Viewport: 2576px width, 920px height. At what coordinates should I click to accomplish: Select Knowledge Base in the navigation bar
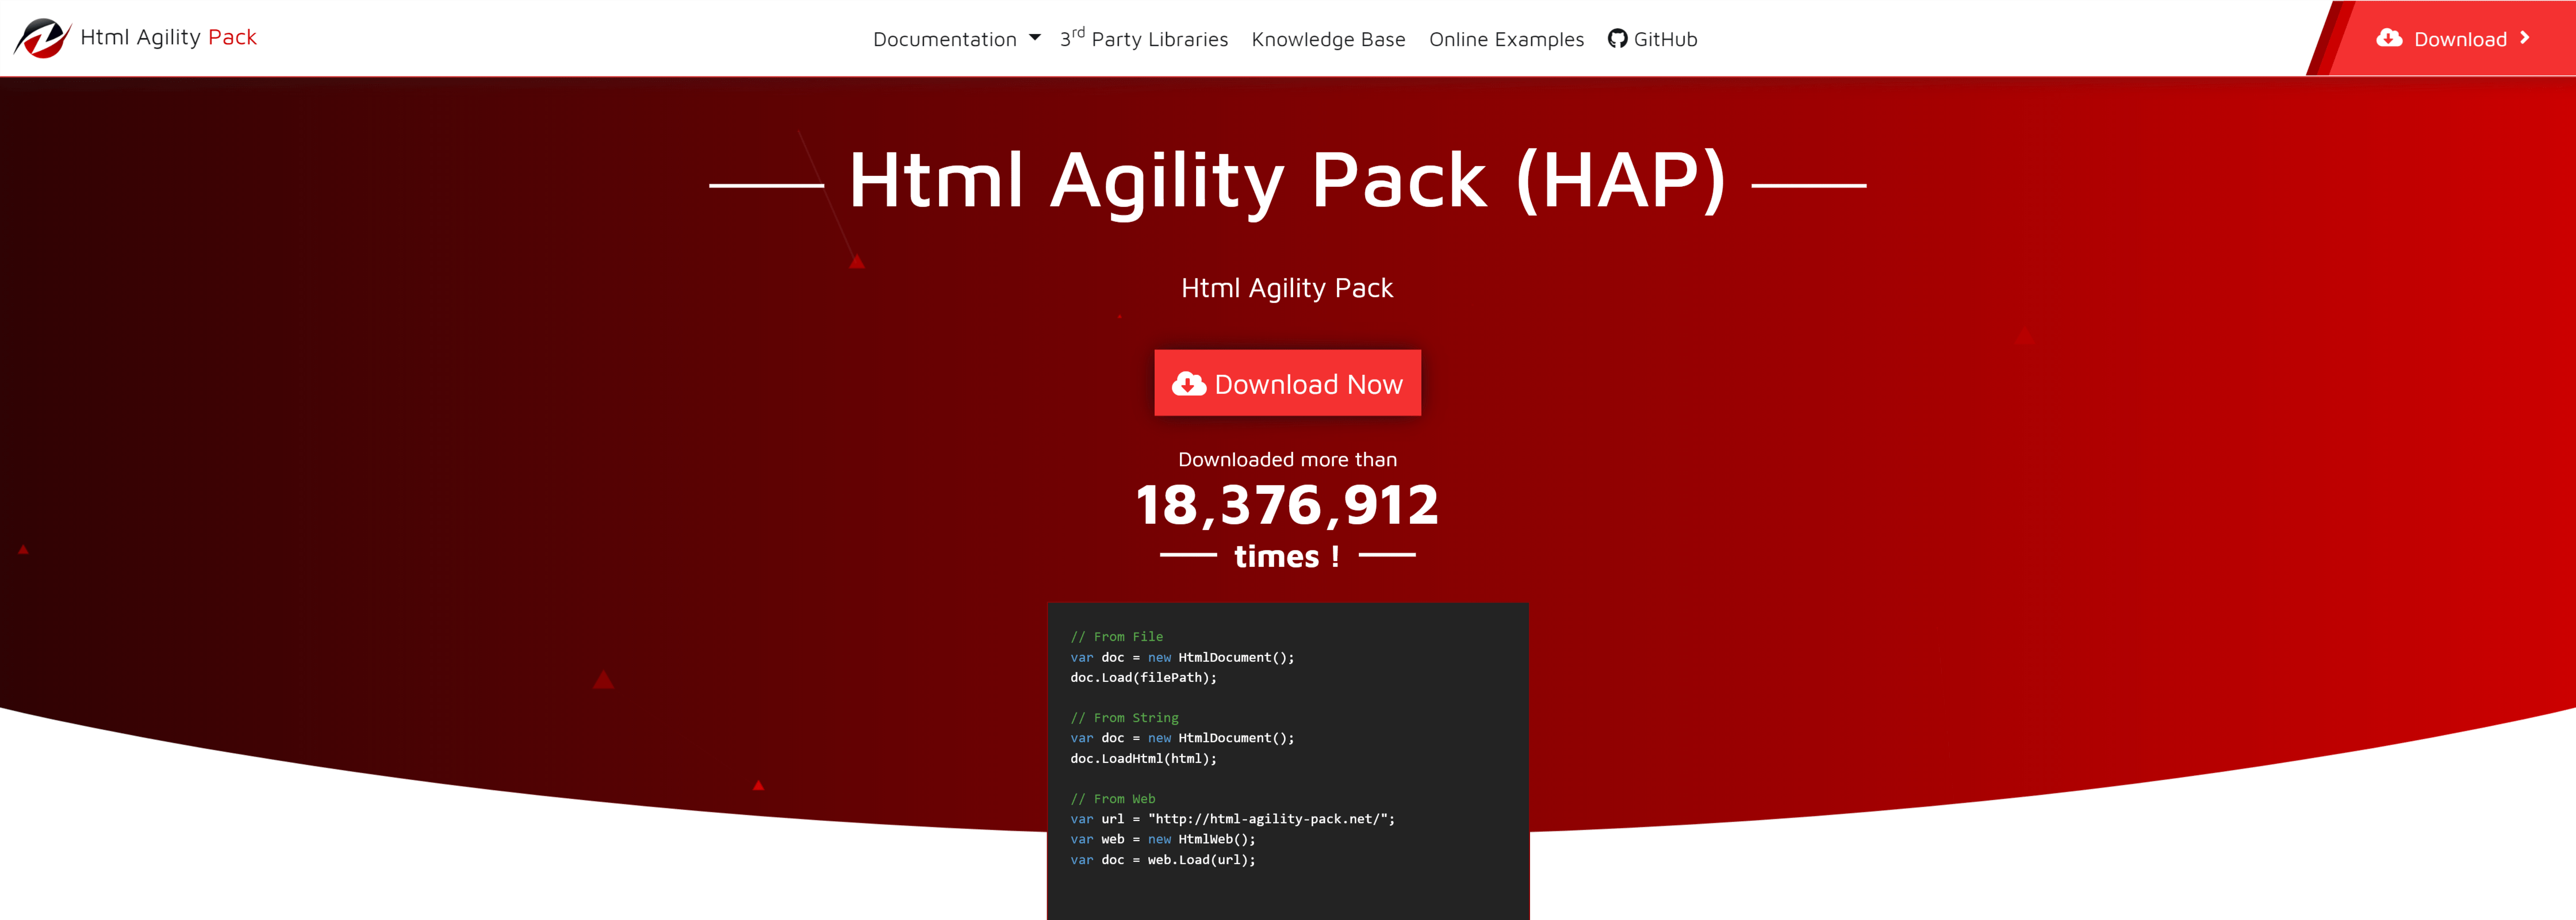(1328, 40)
